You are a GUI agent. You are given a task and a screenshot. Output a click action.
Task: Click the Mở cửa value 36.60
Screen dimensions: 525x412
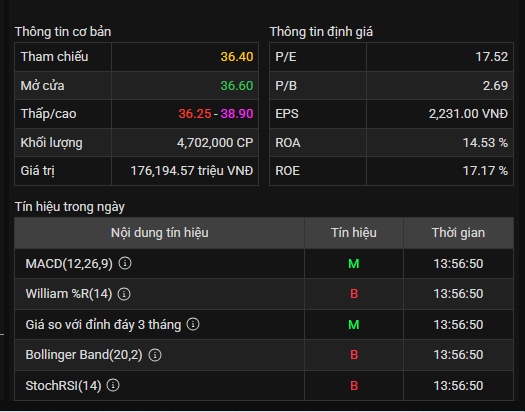(x=237, y=86)
